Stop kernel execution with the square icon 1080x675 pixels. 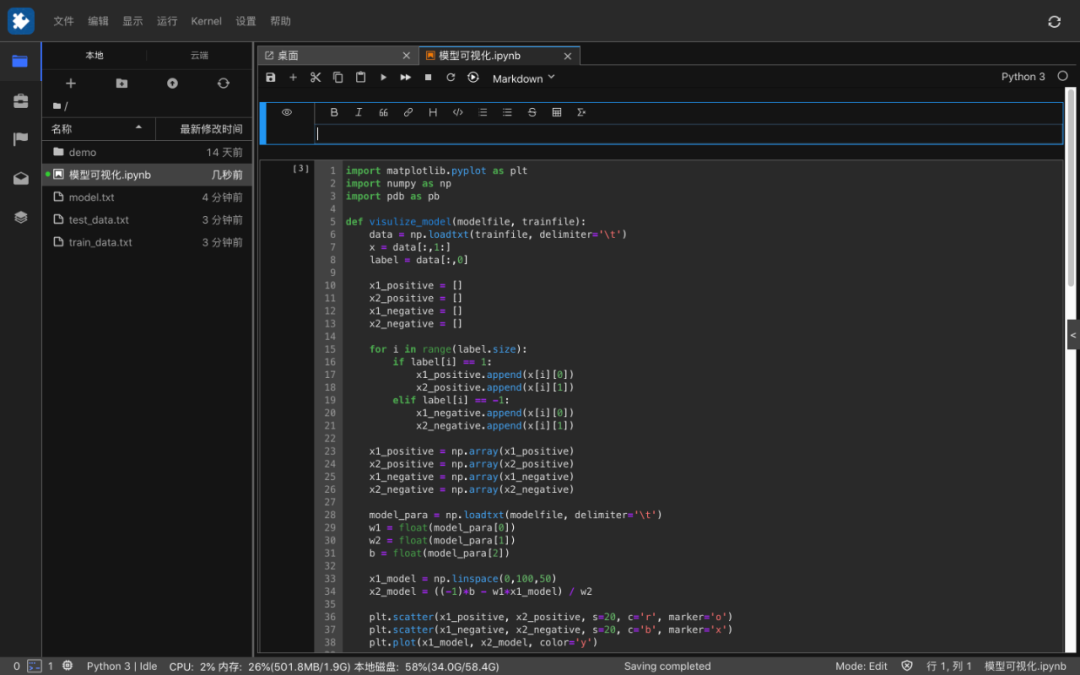tap(428, 78)
